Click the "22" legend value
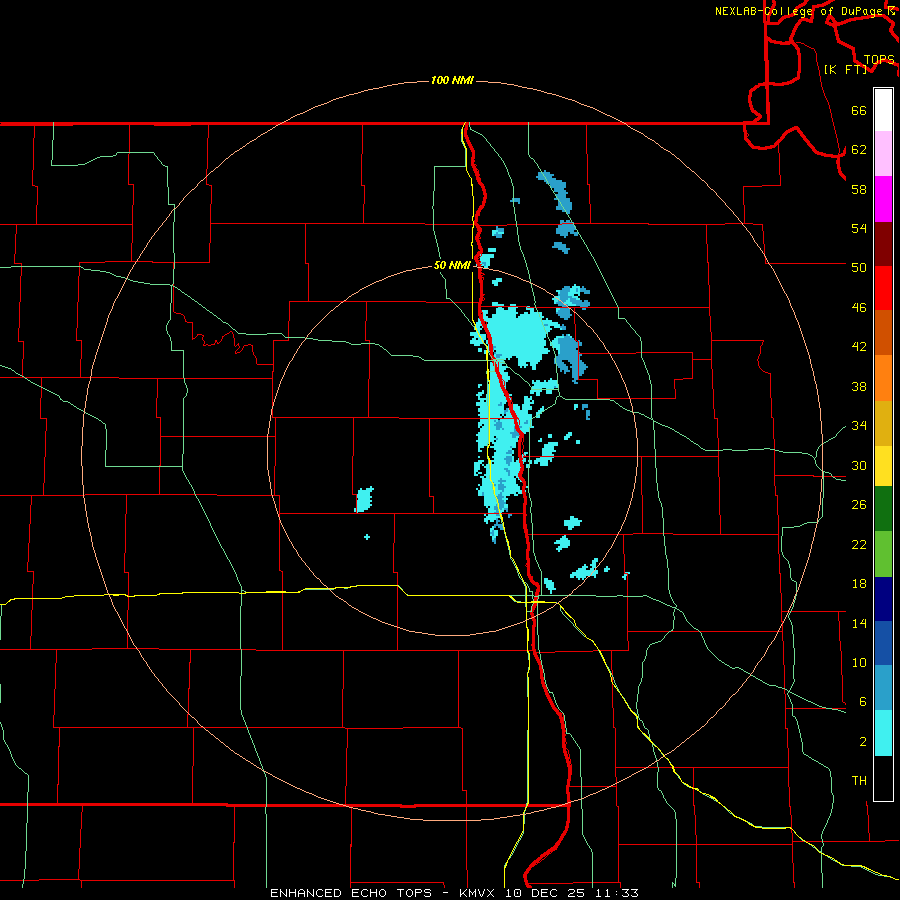Image resolution: width=900 pixels, height=900 pixels. (859, 544)
